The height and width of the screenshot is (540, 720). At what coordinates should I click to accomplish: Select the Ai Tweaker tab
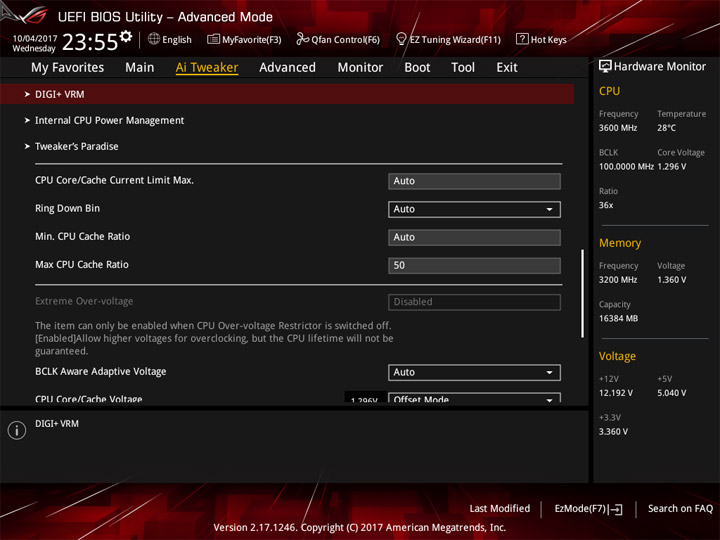(207, 68)
